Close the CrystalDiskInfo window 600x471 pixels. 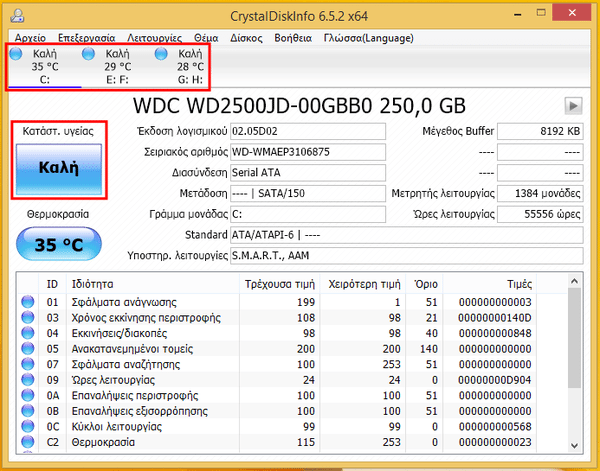pyautogui.click(x=572, y=13)
